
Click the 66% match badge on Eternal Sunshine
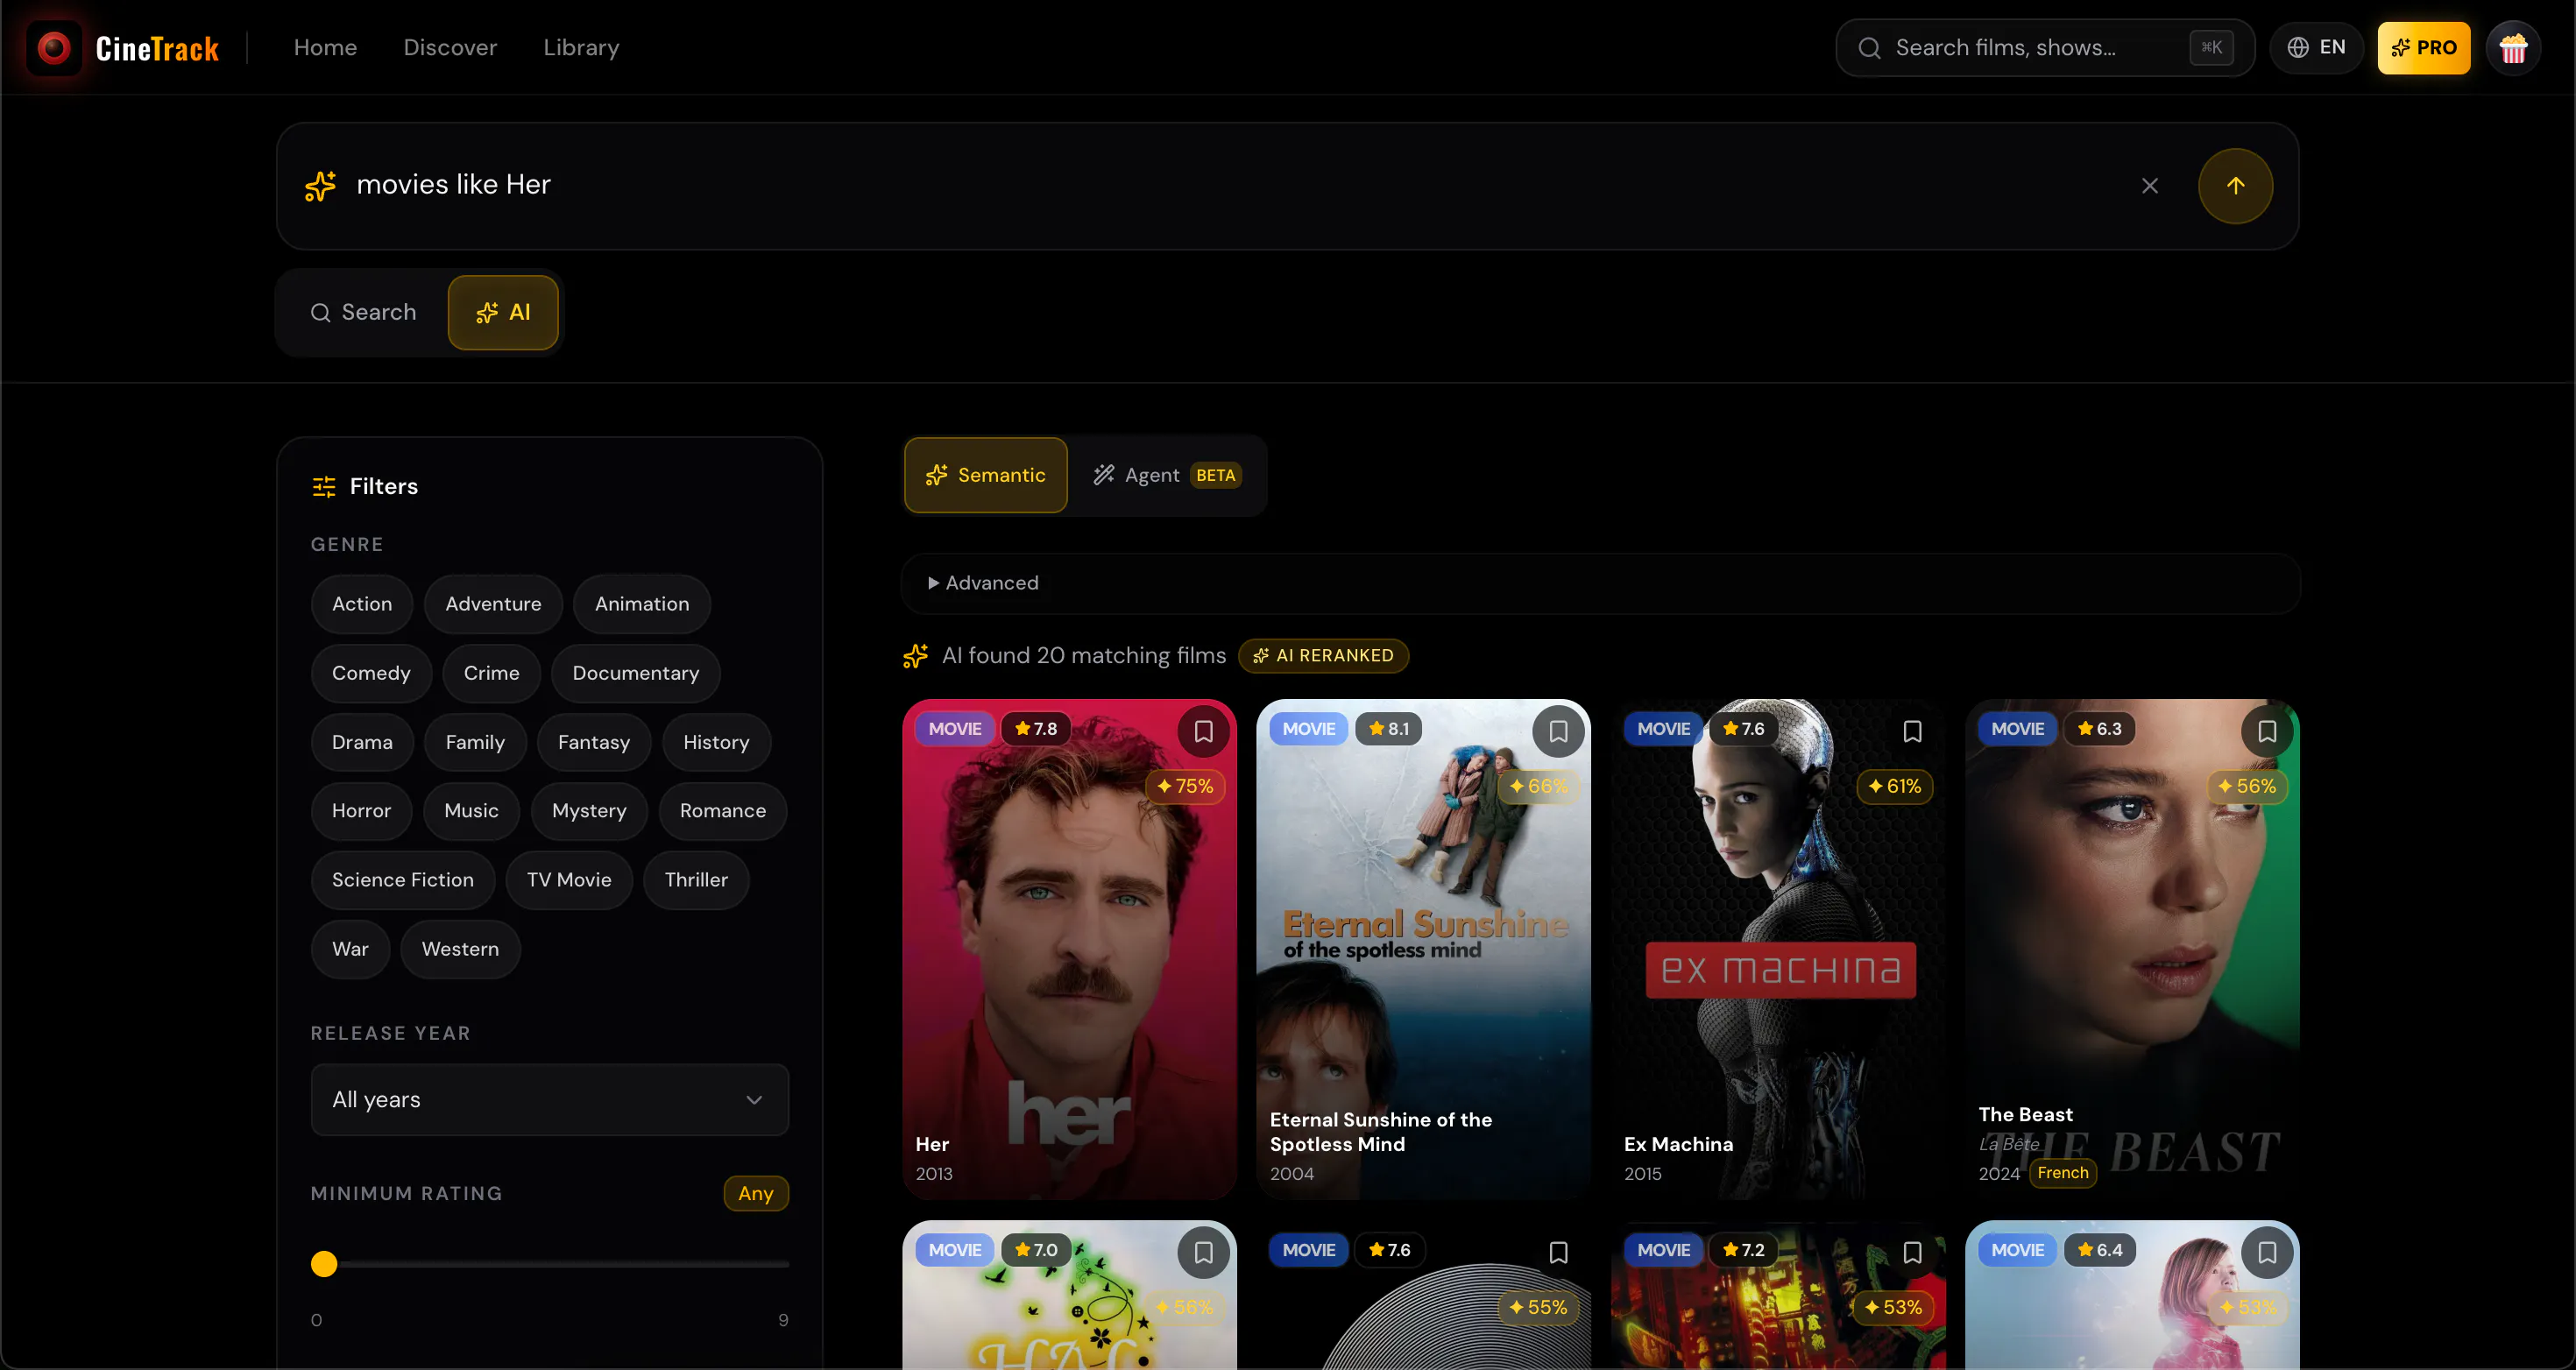coord(1539,786)
